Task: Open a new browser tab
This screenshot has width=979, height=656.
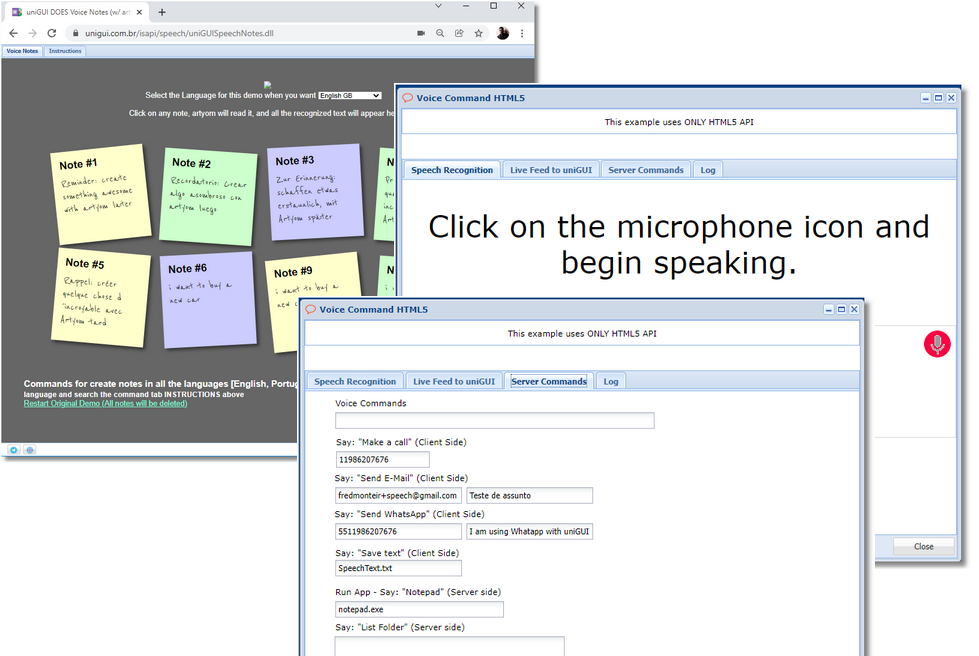Action: [x=162, y=12]
